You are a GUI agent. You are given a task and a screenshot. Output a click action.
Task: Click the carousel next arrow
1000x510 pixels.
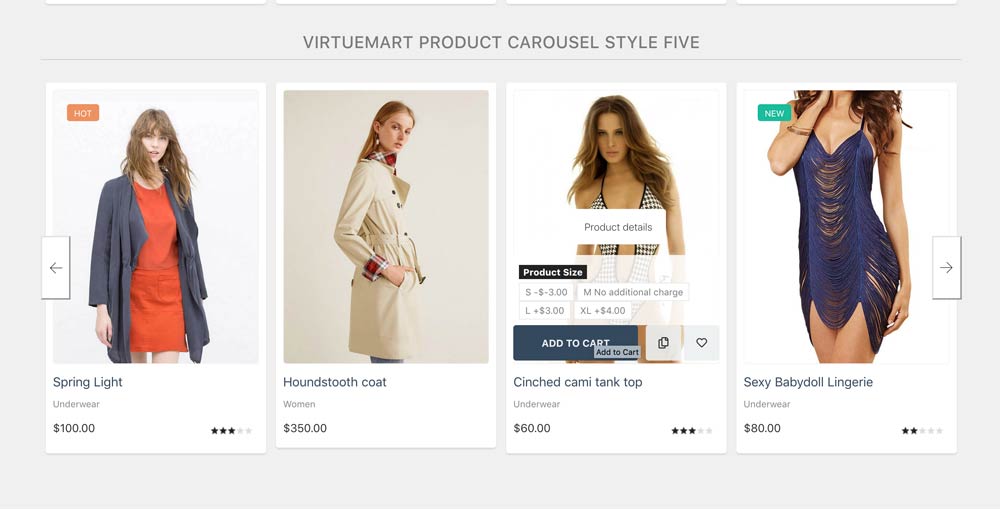(946, 268)
